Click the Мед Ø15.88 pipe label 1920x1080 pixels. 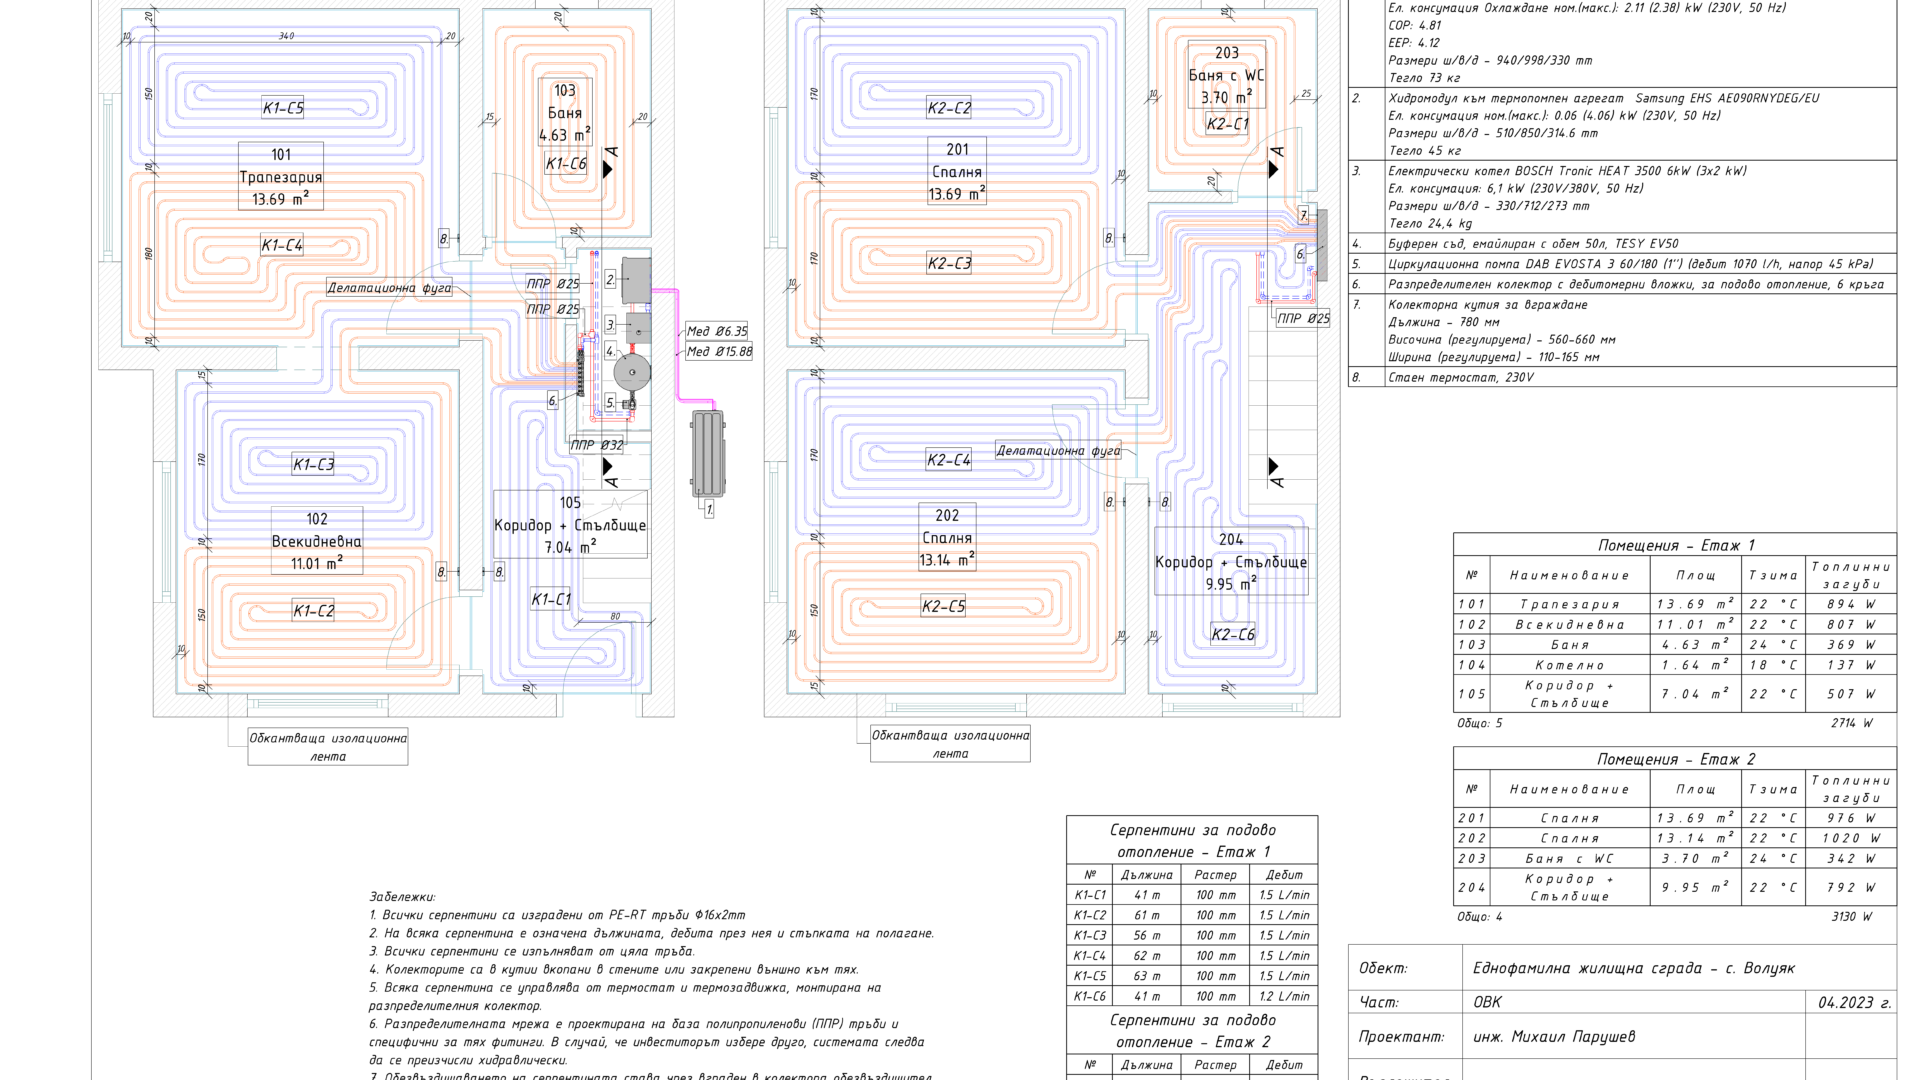click(x=719, y=352)
